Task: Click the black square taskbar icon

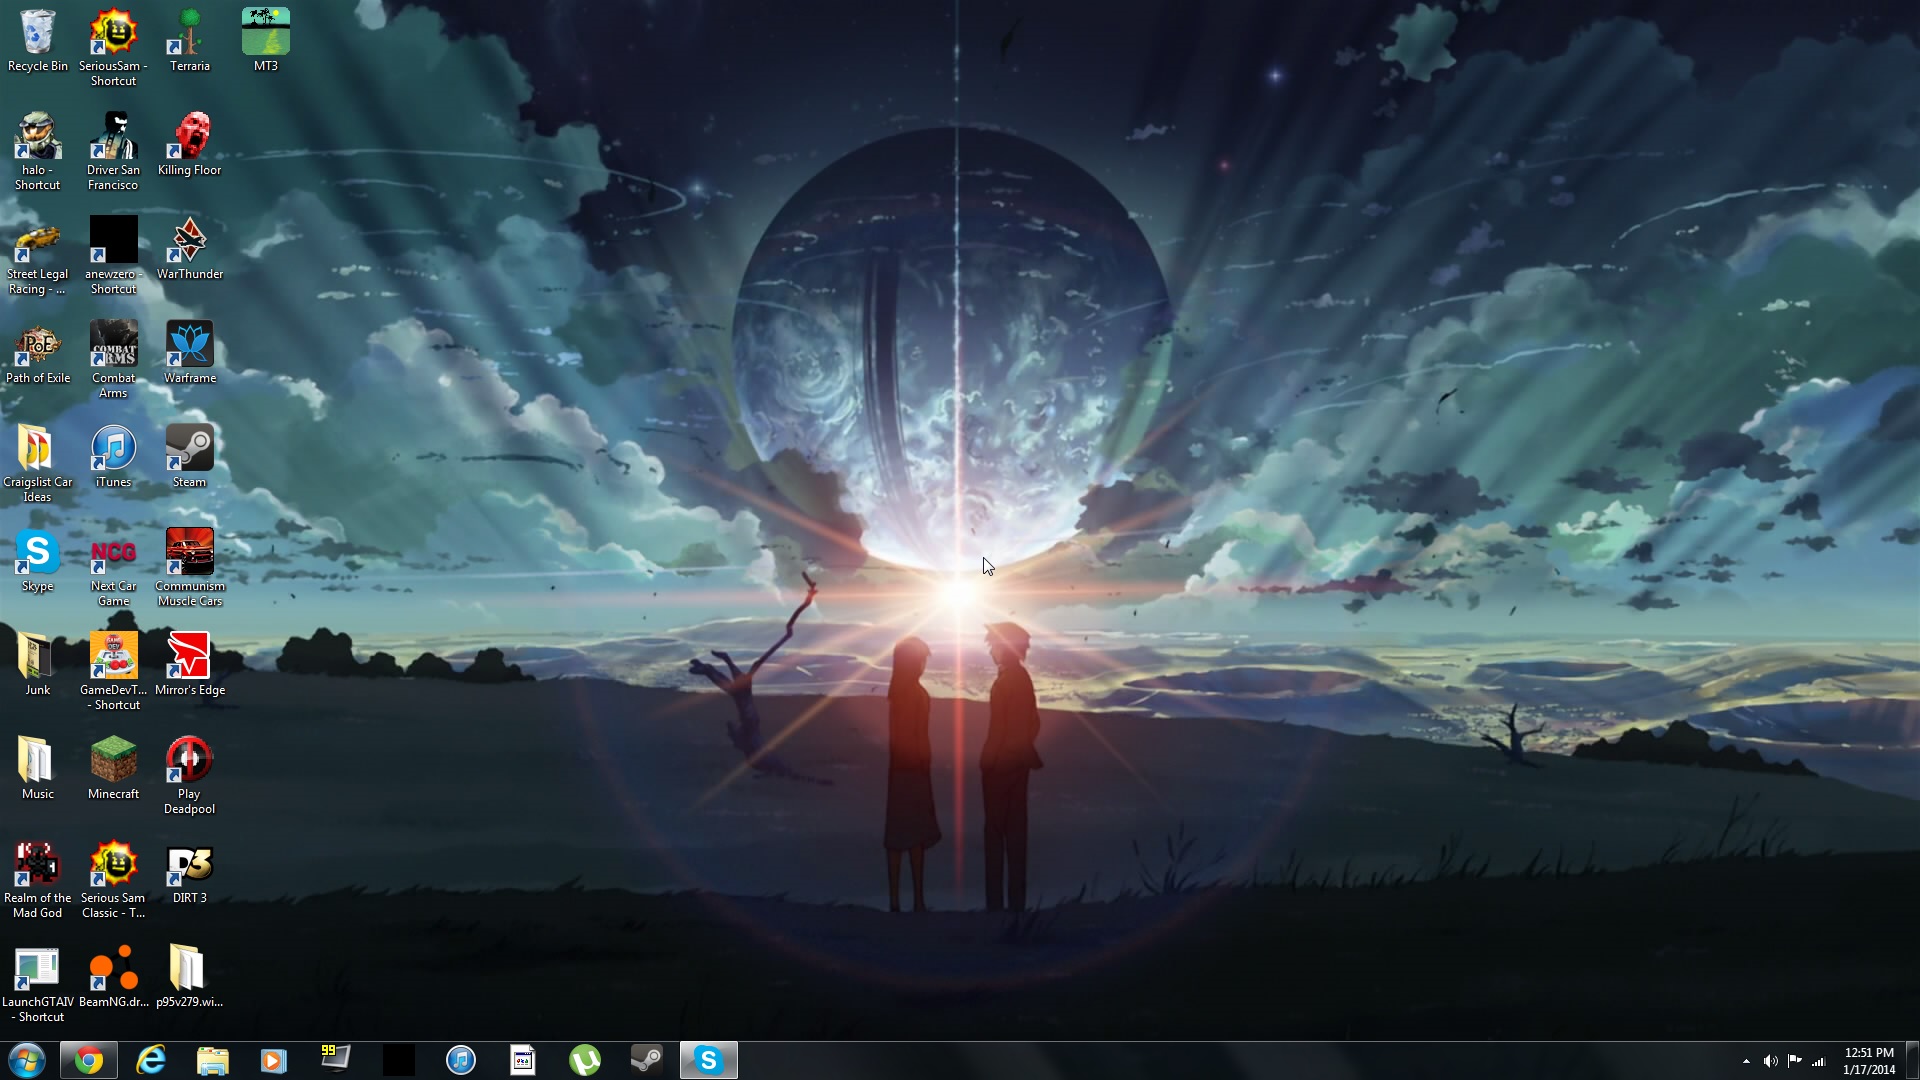Action: coord(398,1060)
